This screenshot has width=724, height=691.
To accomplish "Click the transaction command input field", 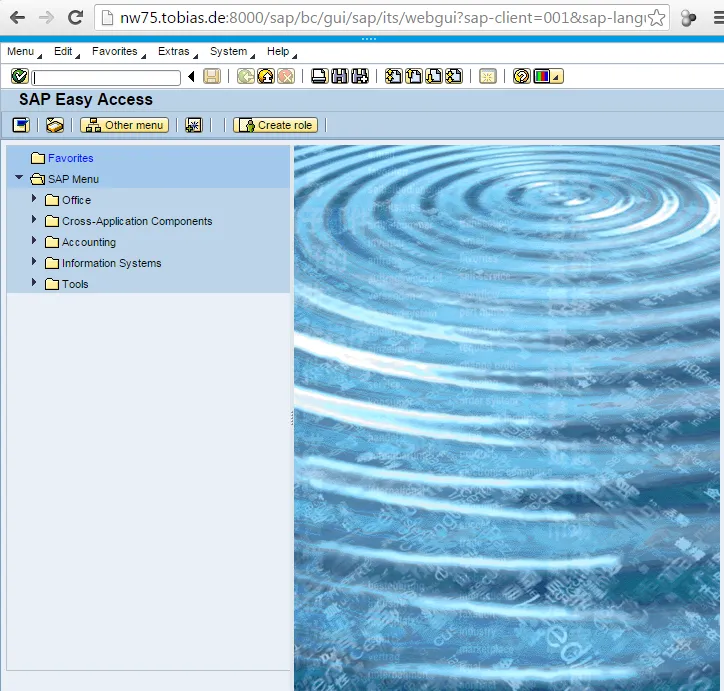I will [106, 77].
